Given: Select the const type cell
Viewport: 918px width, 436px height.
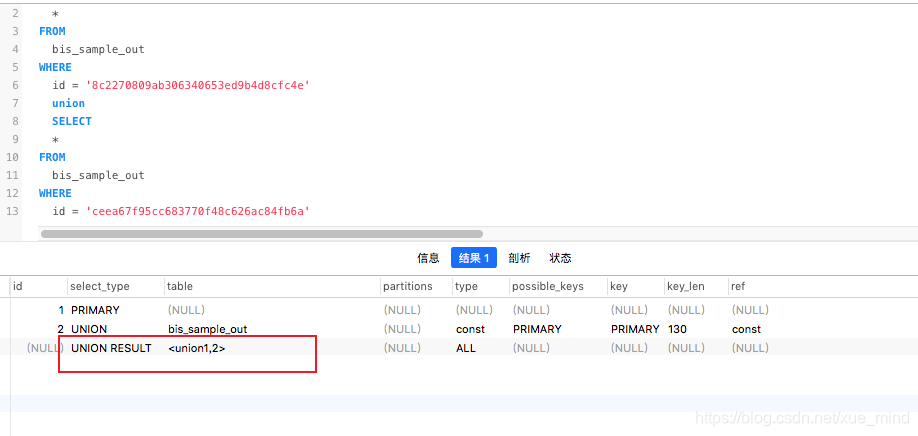Looking at the screenshot, I should [x=471, y=329].
